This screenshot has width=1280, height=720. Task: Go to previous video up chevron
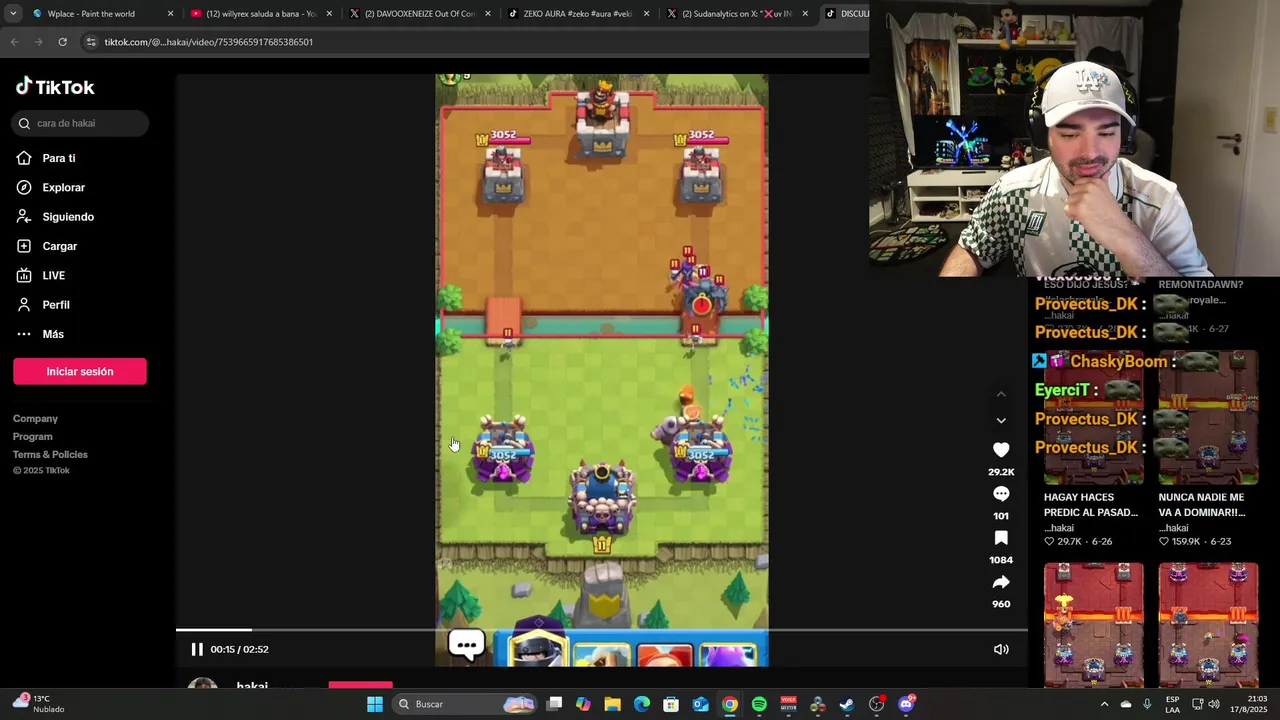tap(1001, 394)
